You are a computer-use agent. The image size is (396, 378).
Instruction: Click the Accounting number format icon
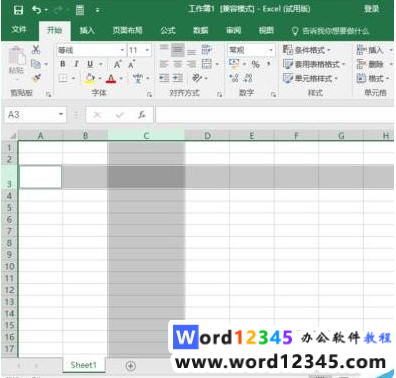(234, 64)
